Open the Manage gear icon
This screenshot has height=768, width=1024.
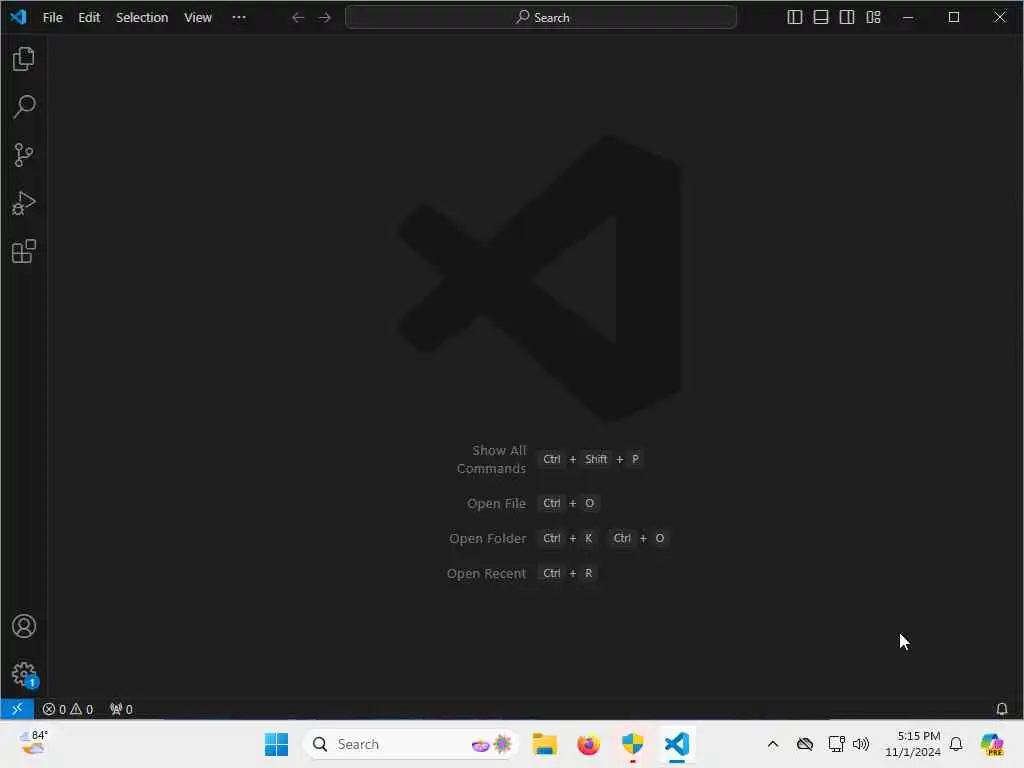point(24,674)
